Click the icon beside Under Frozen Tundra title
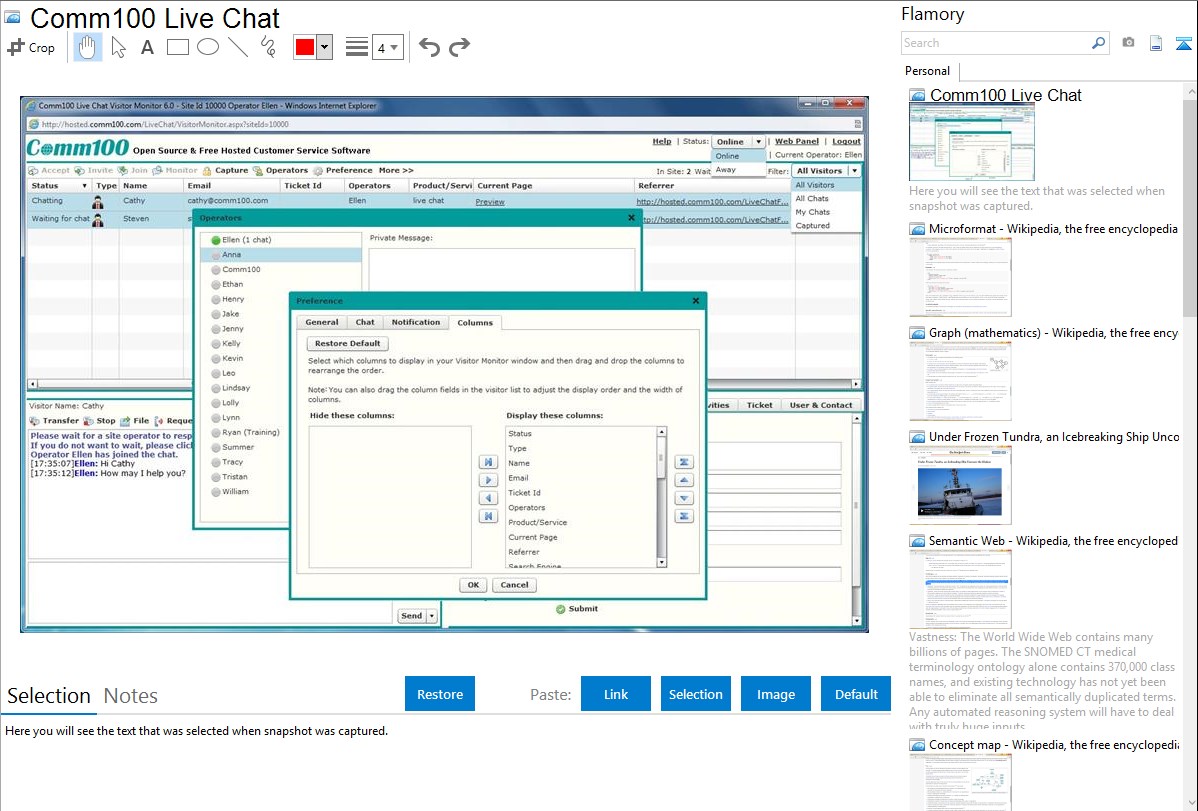1198x811 pixels. [917, 437]
